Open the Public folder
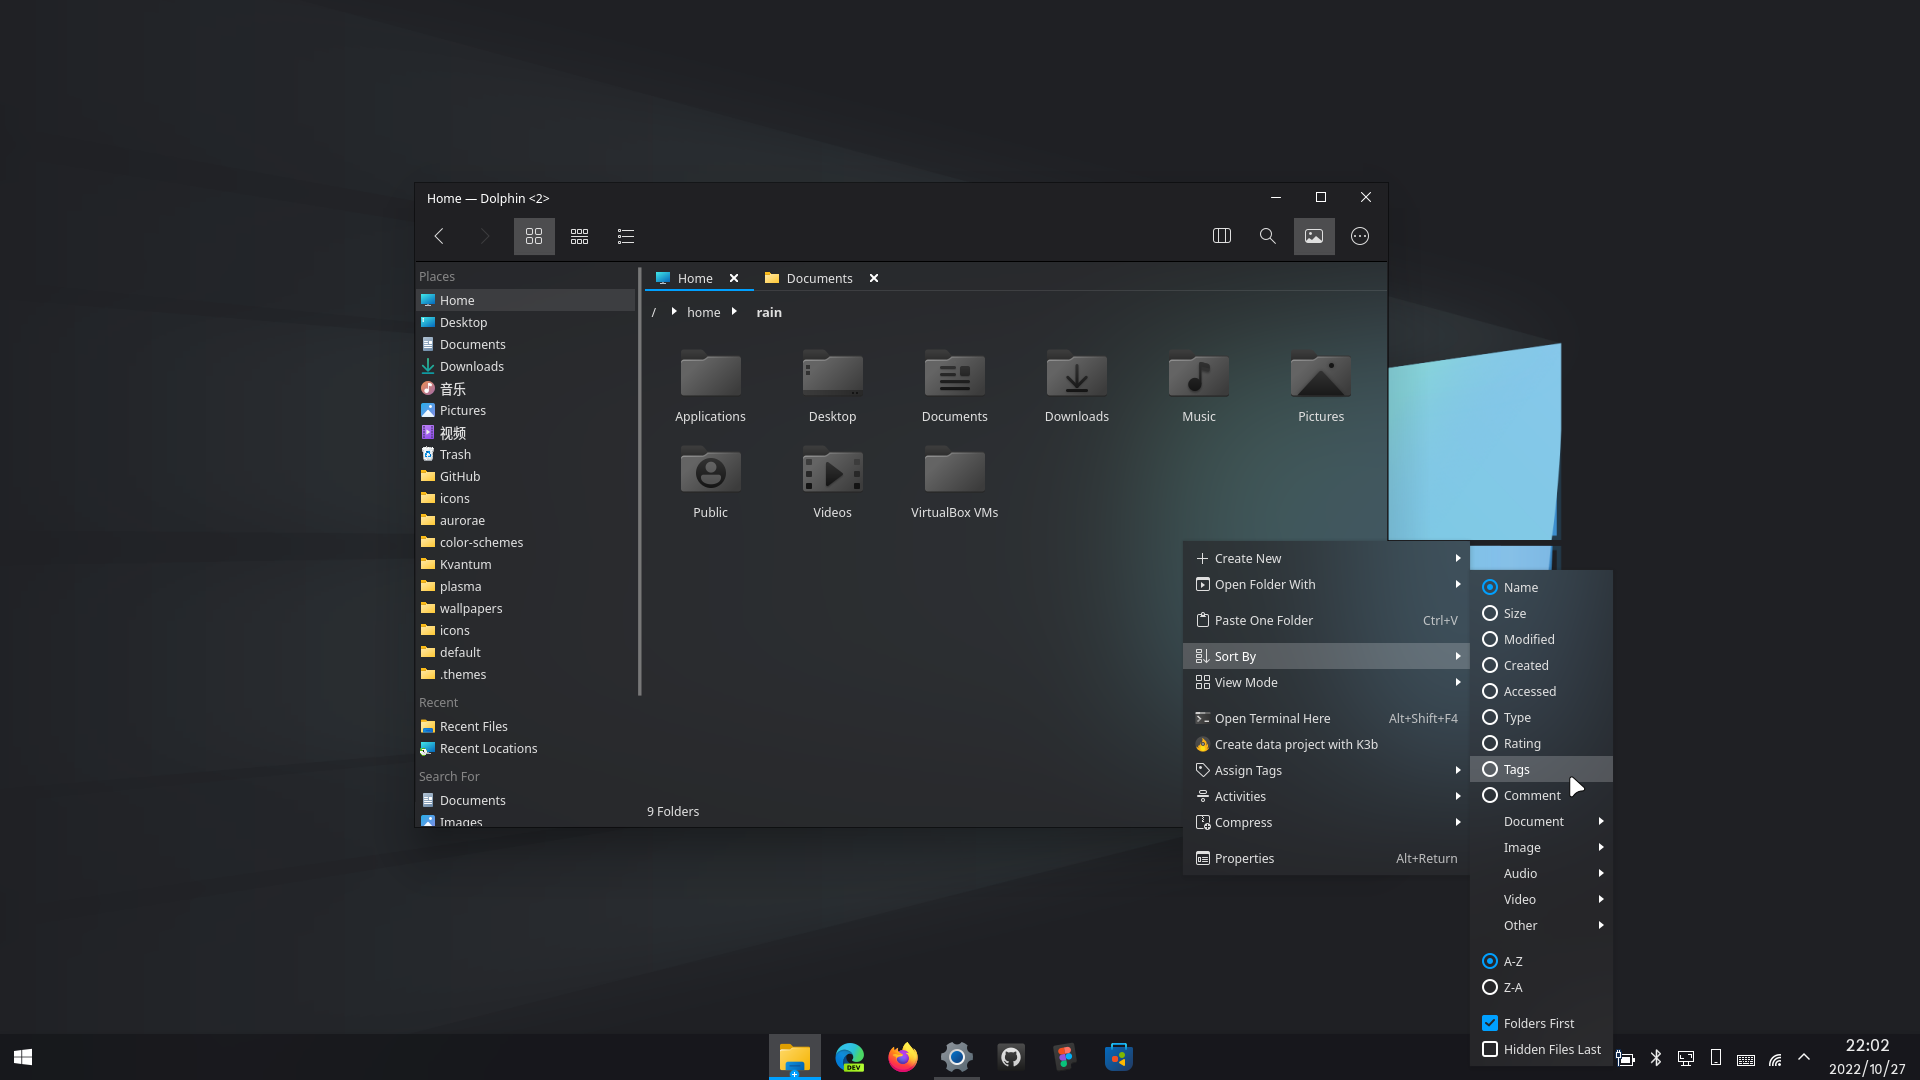 (710, 482)
